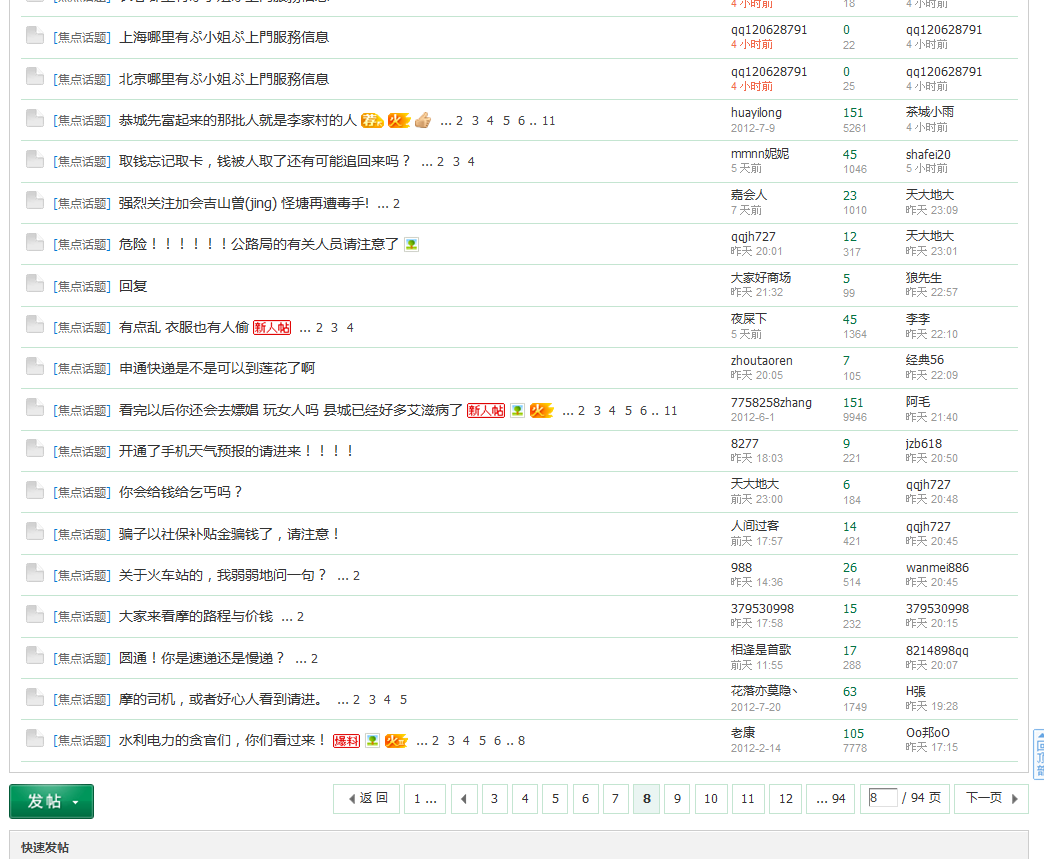This screenshot has height=859, width=1044.
Task: Click the 新人帖 badge on 有点乱 衣服也有人偷
Action: click(270, 326)
